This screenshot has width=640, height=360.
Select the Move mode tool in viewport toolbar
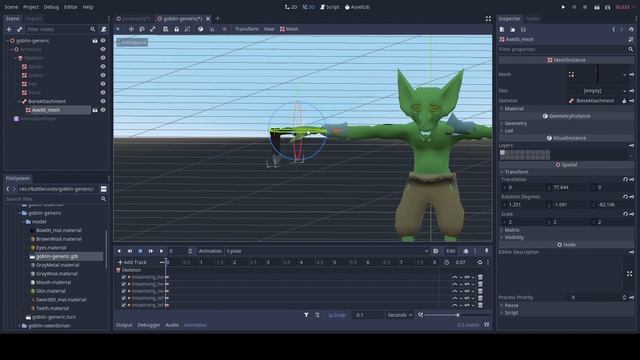point(131,29)
